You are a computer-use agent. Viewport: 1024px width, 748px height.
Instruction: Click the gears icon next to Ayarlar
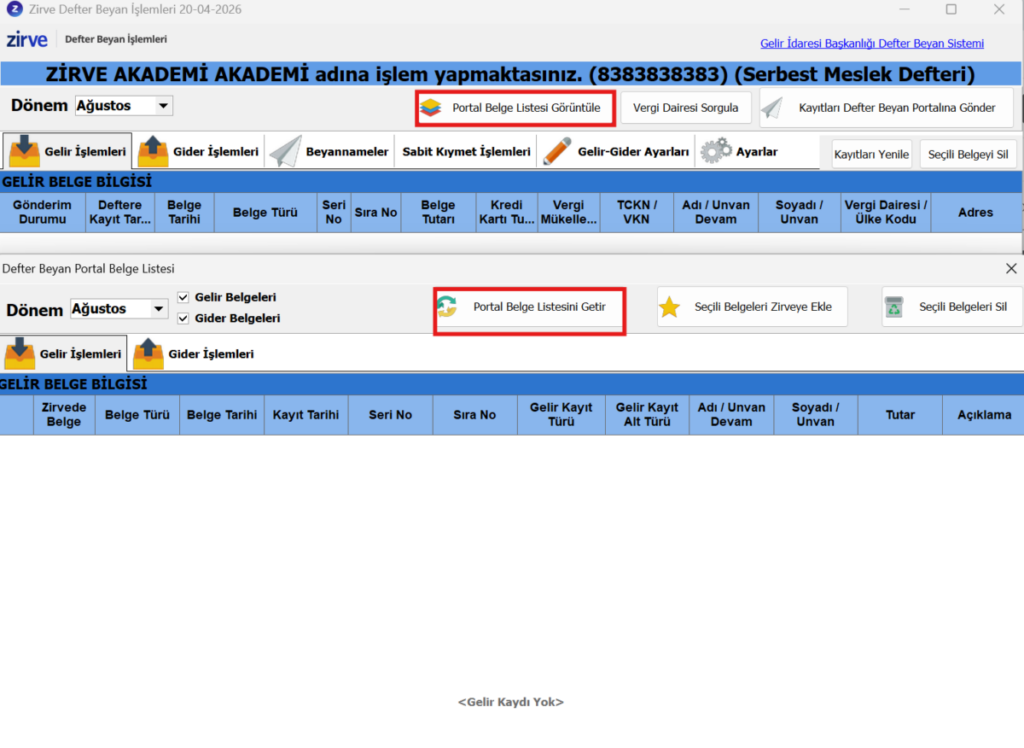click(716, 150)
